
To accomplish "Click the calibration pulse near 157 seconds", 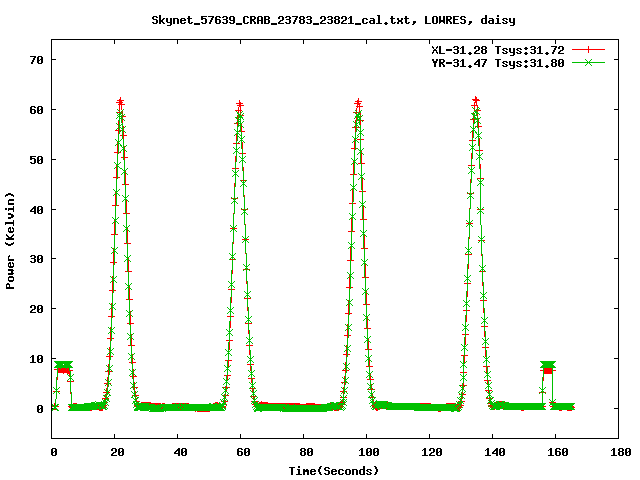I will (x=547, y=367).
